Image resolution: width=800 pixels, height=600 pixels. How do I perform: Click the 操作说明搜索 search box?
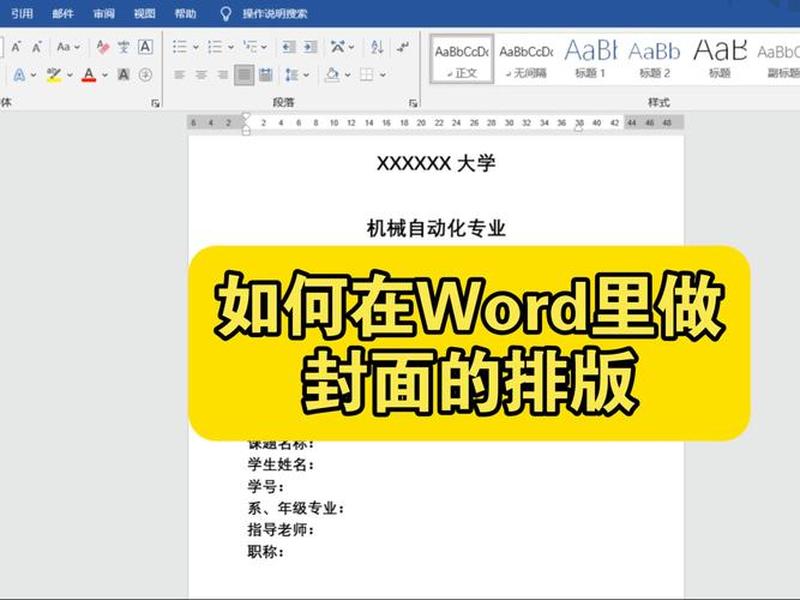(x=275, y=14)
